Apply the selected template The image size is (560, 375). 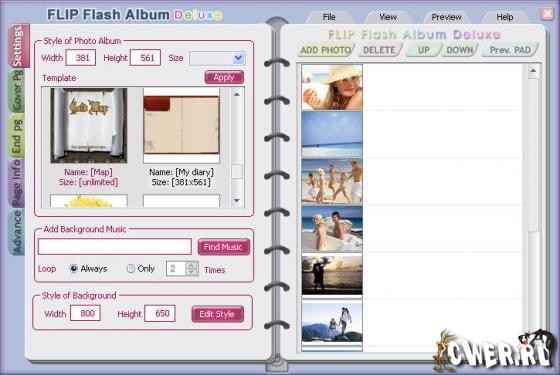coord(224,77)
